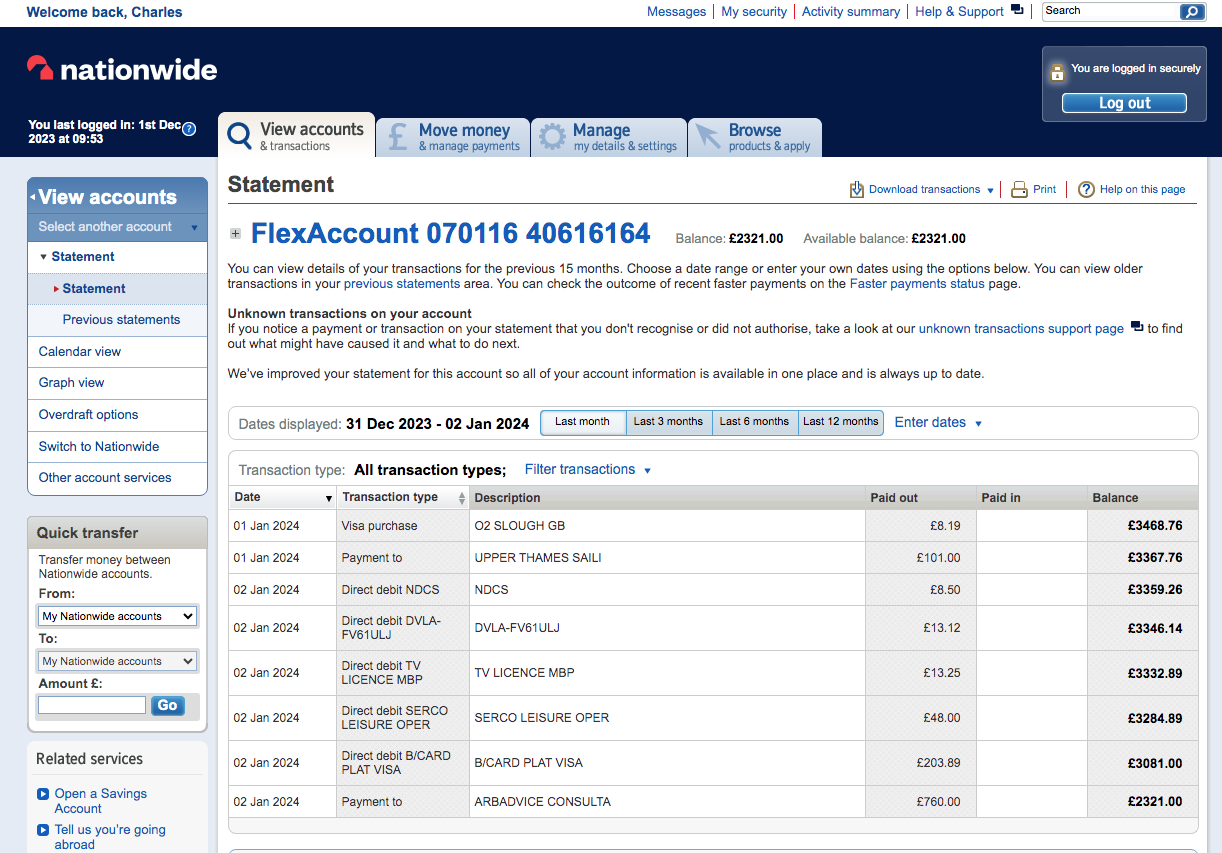Open the Faster payments status link
The image size is (1222, 853).
[917, 284]
